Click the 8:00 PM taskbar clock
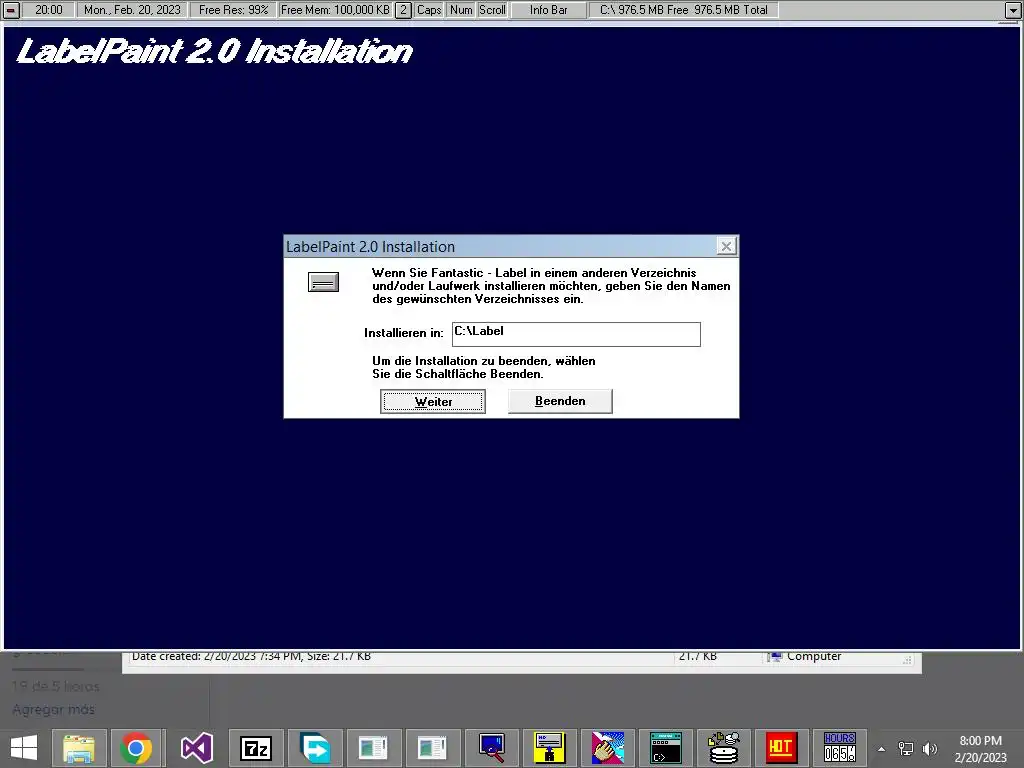The image size is (1024, 768). point(980,749)
